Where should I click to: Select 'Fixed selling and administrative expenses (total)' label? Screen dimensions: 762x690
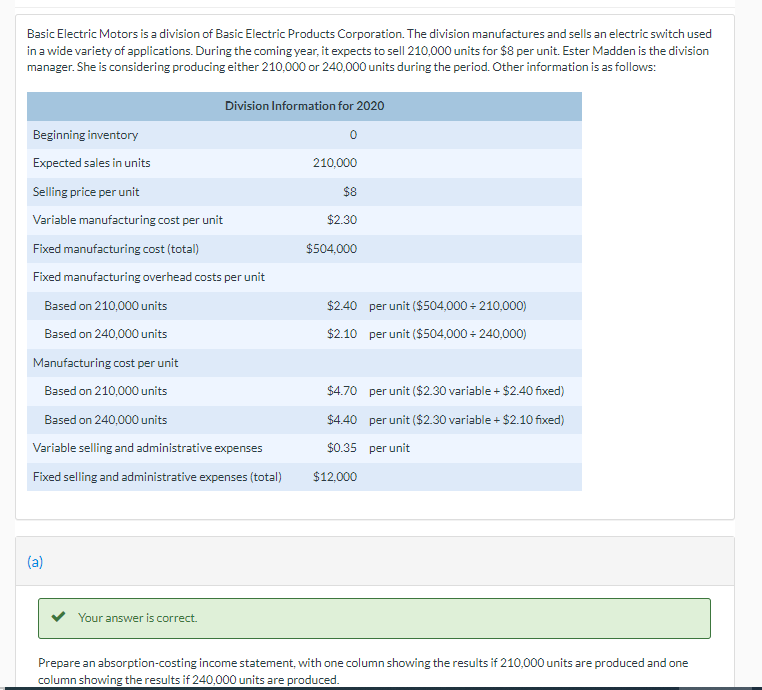click(x=157, y=477)
